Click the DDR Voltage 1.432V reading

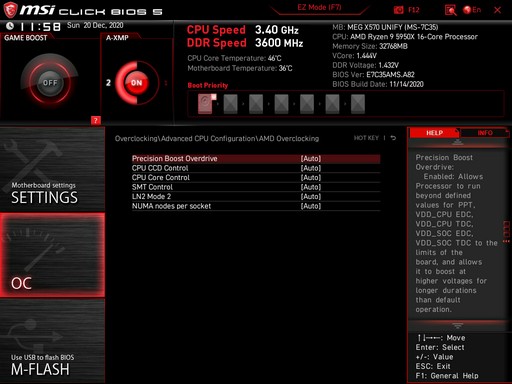tap(365, 65)
